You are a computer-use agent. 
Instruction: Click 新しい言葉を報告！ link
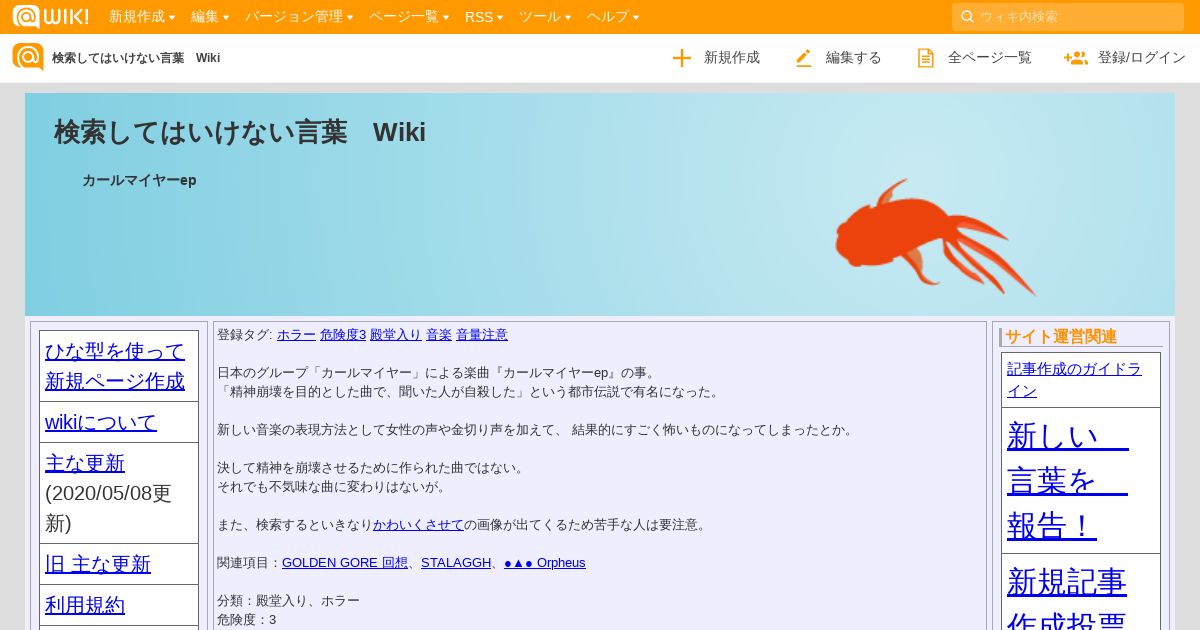click(1068, 481)
